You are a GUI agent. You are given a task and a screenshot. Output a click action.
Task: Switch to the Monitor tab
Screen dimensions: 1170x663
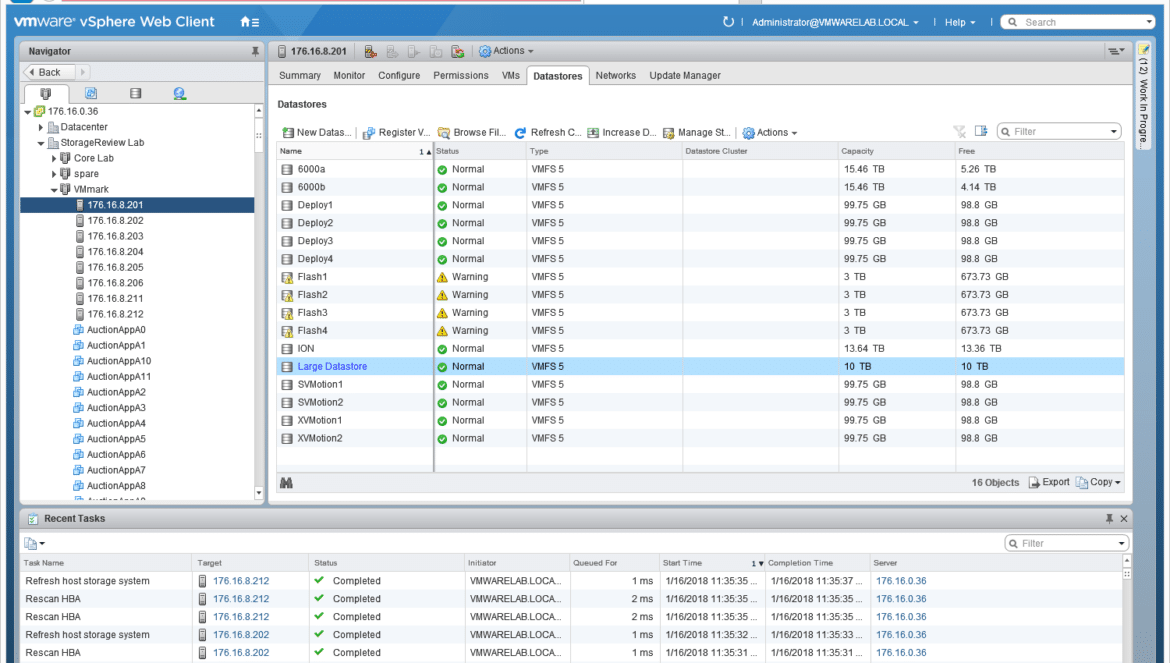(x=349, y=75)
